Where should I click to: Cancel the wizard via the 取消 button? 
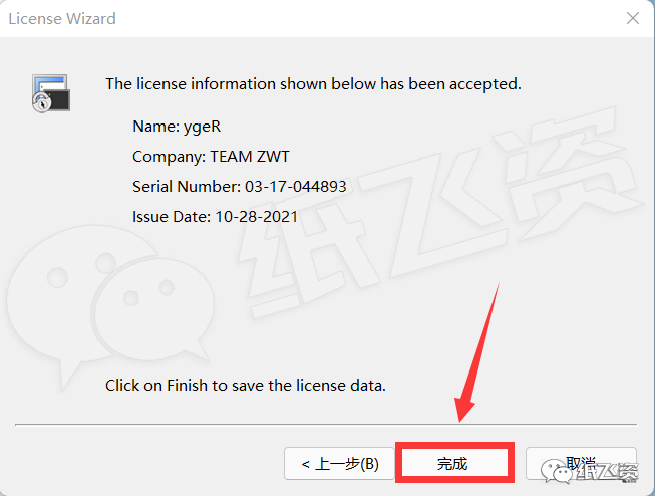(581, 463)
